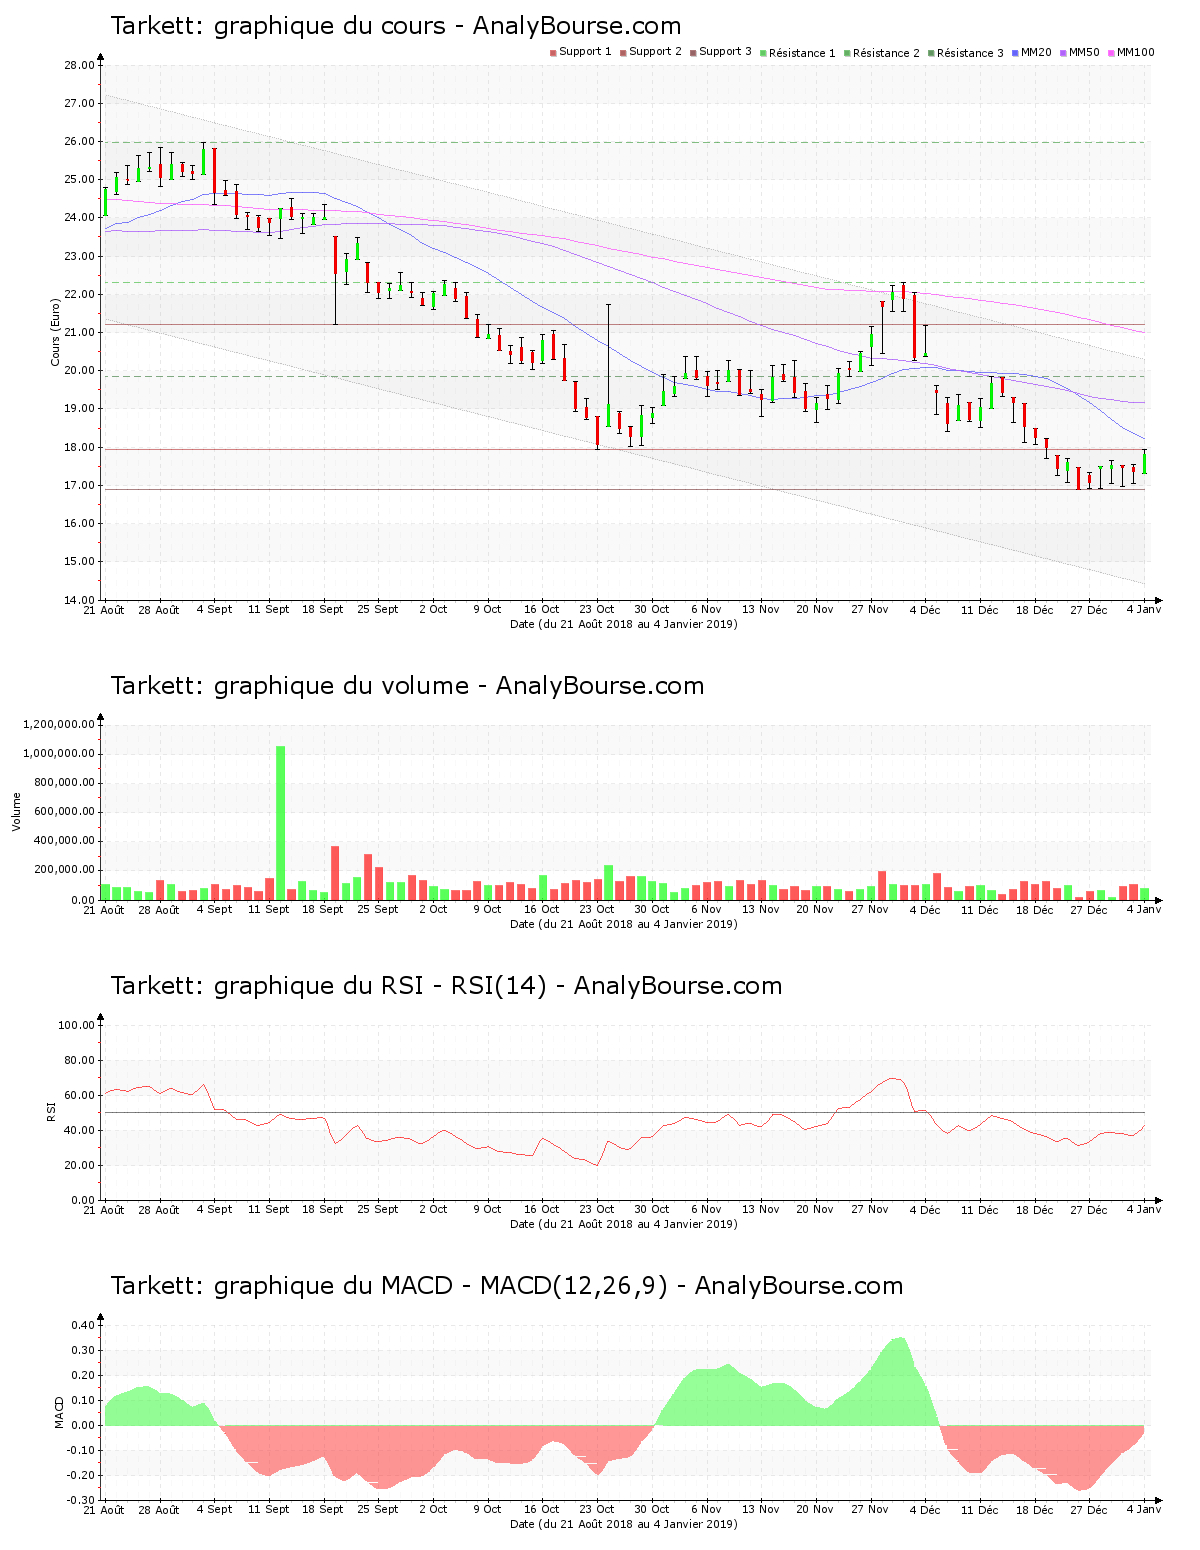
Task: Click the 'MACD' y-axis label
Action: (60, 1412)
